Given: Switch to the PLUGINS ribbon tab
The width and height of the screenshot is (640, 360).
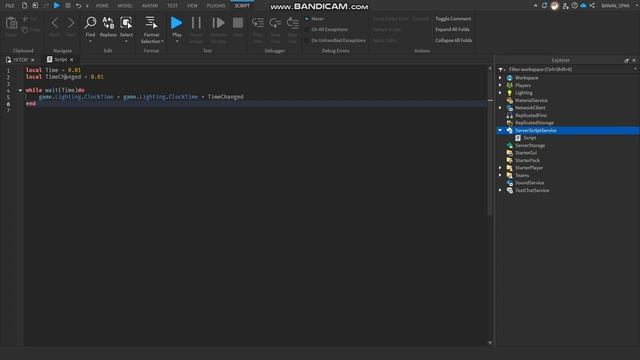Looking at the screenshot, I should pos(216,6).
